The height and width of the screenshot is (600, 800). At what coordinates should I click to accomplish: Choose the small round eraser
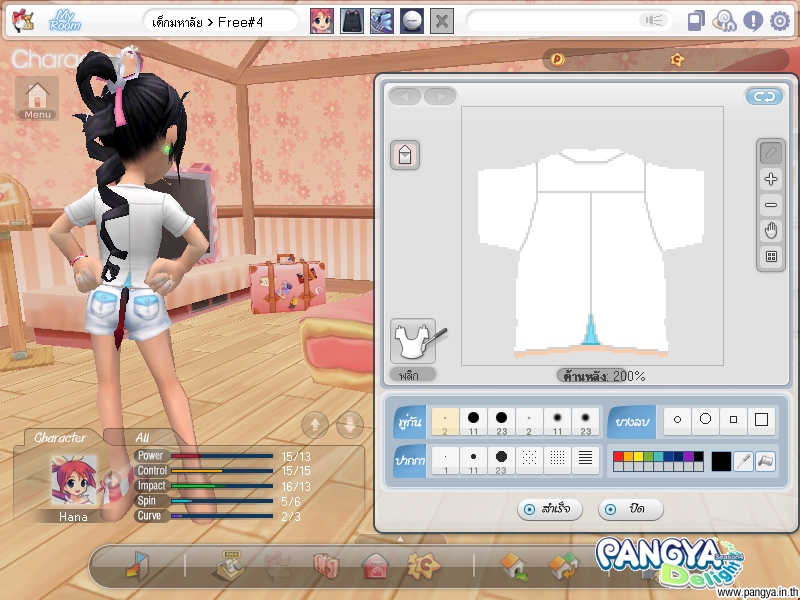tap(678, 420)
